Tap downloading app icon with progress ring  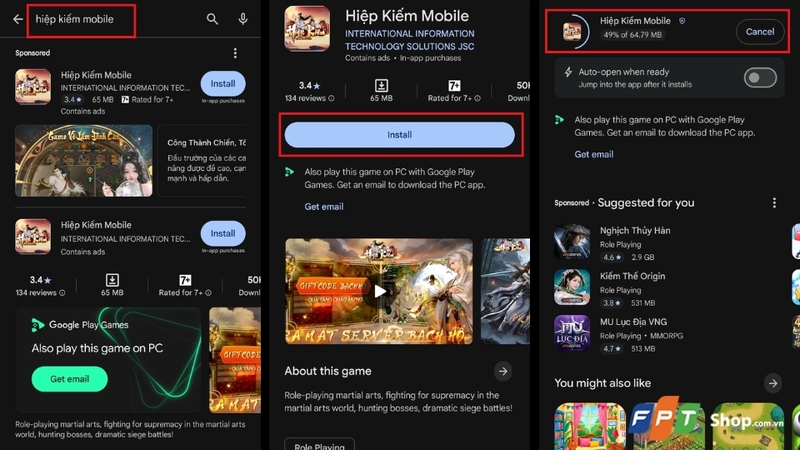click(572, 32)
